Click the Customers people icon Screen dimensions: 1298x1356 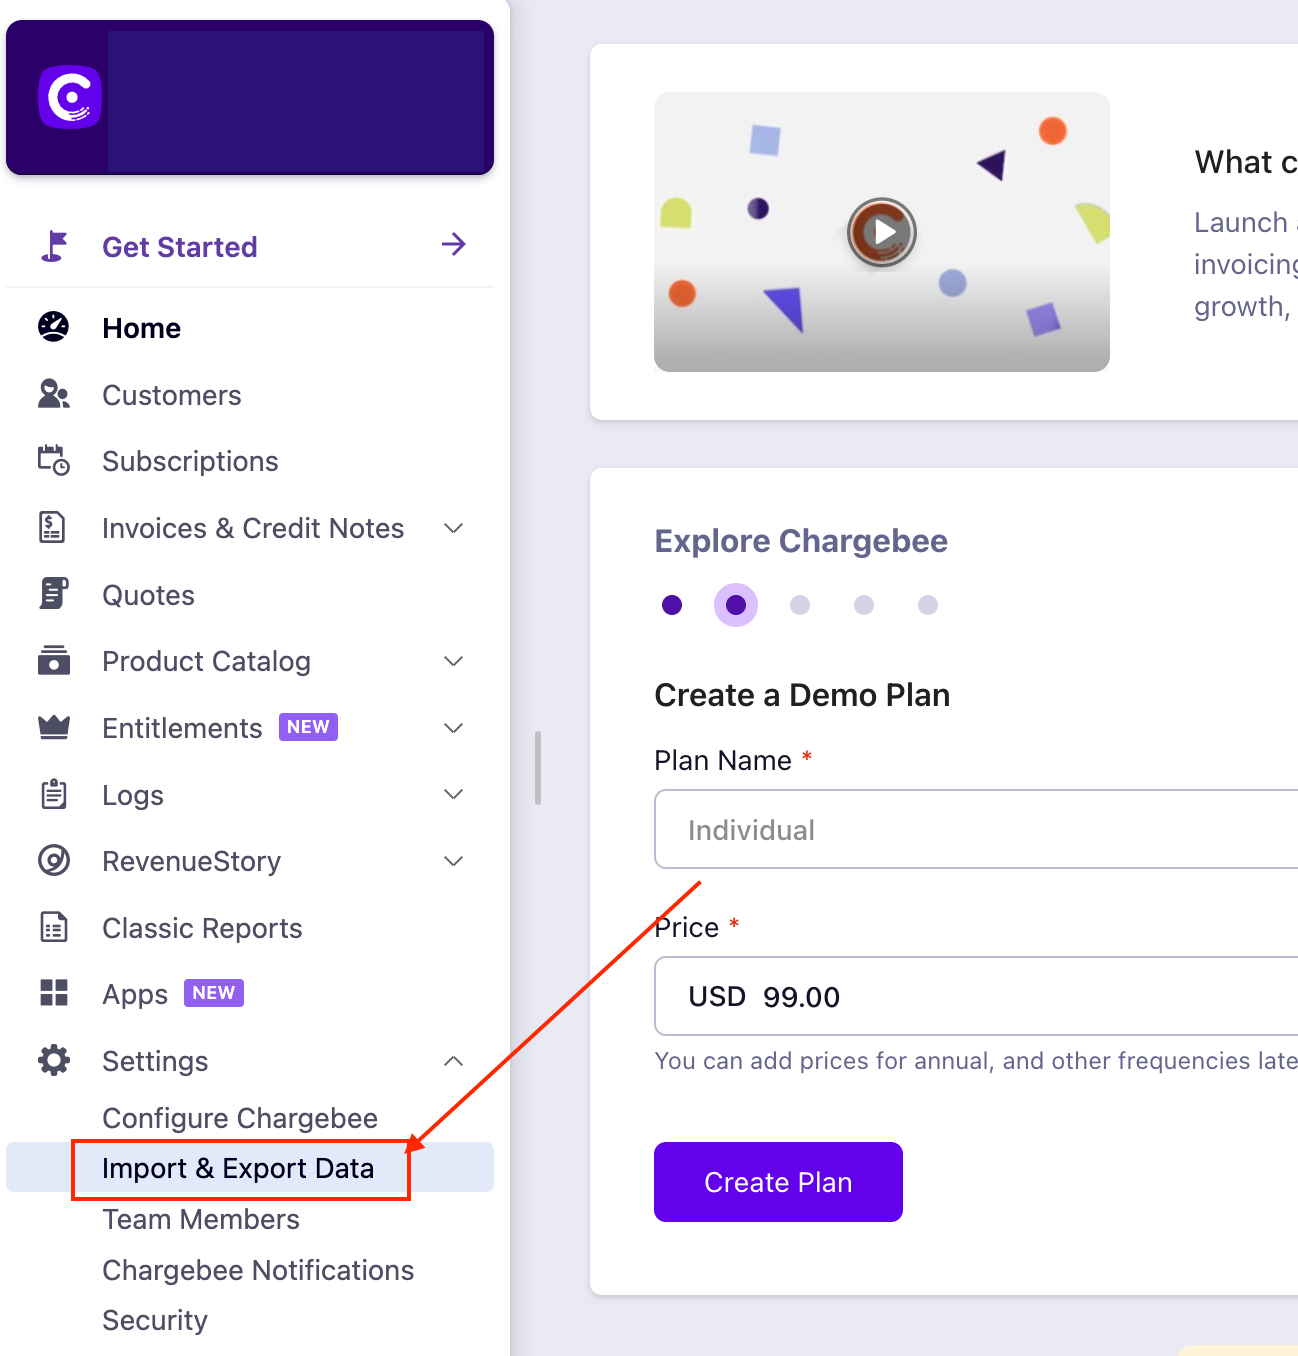tap(54, 395)
